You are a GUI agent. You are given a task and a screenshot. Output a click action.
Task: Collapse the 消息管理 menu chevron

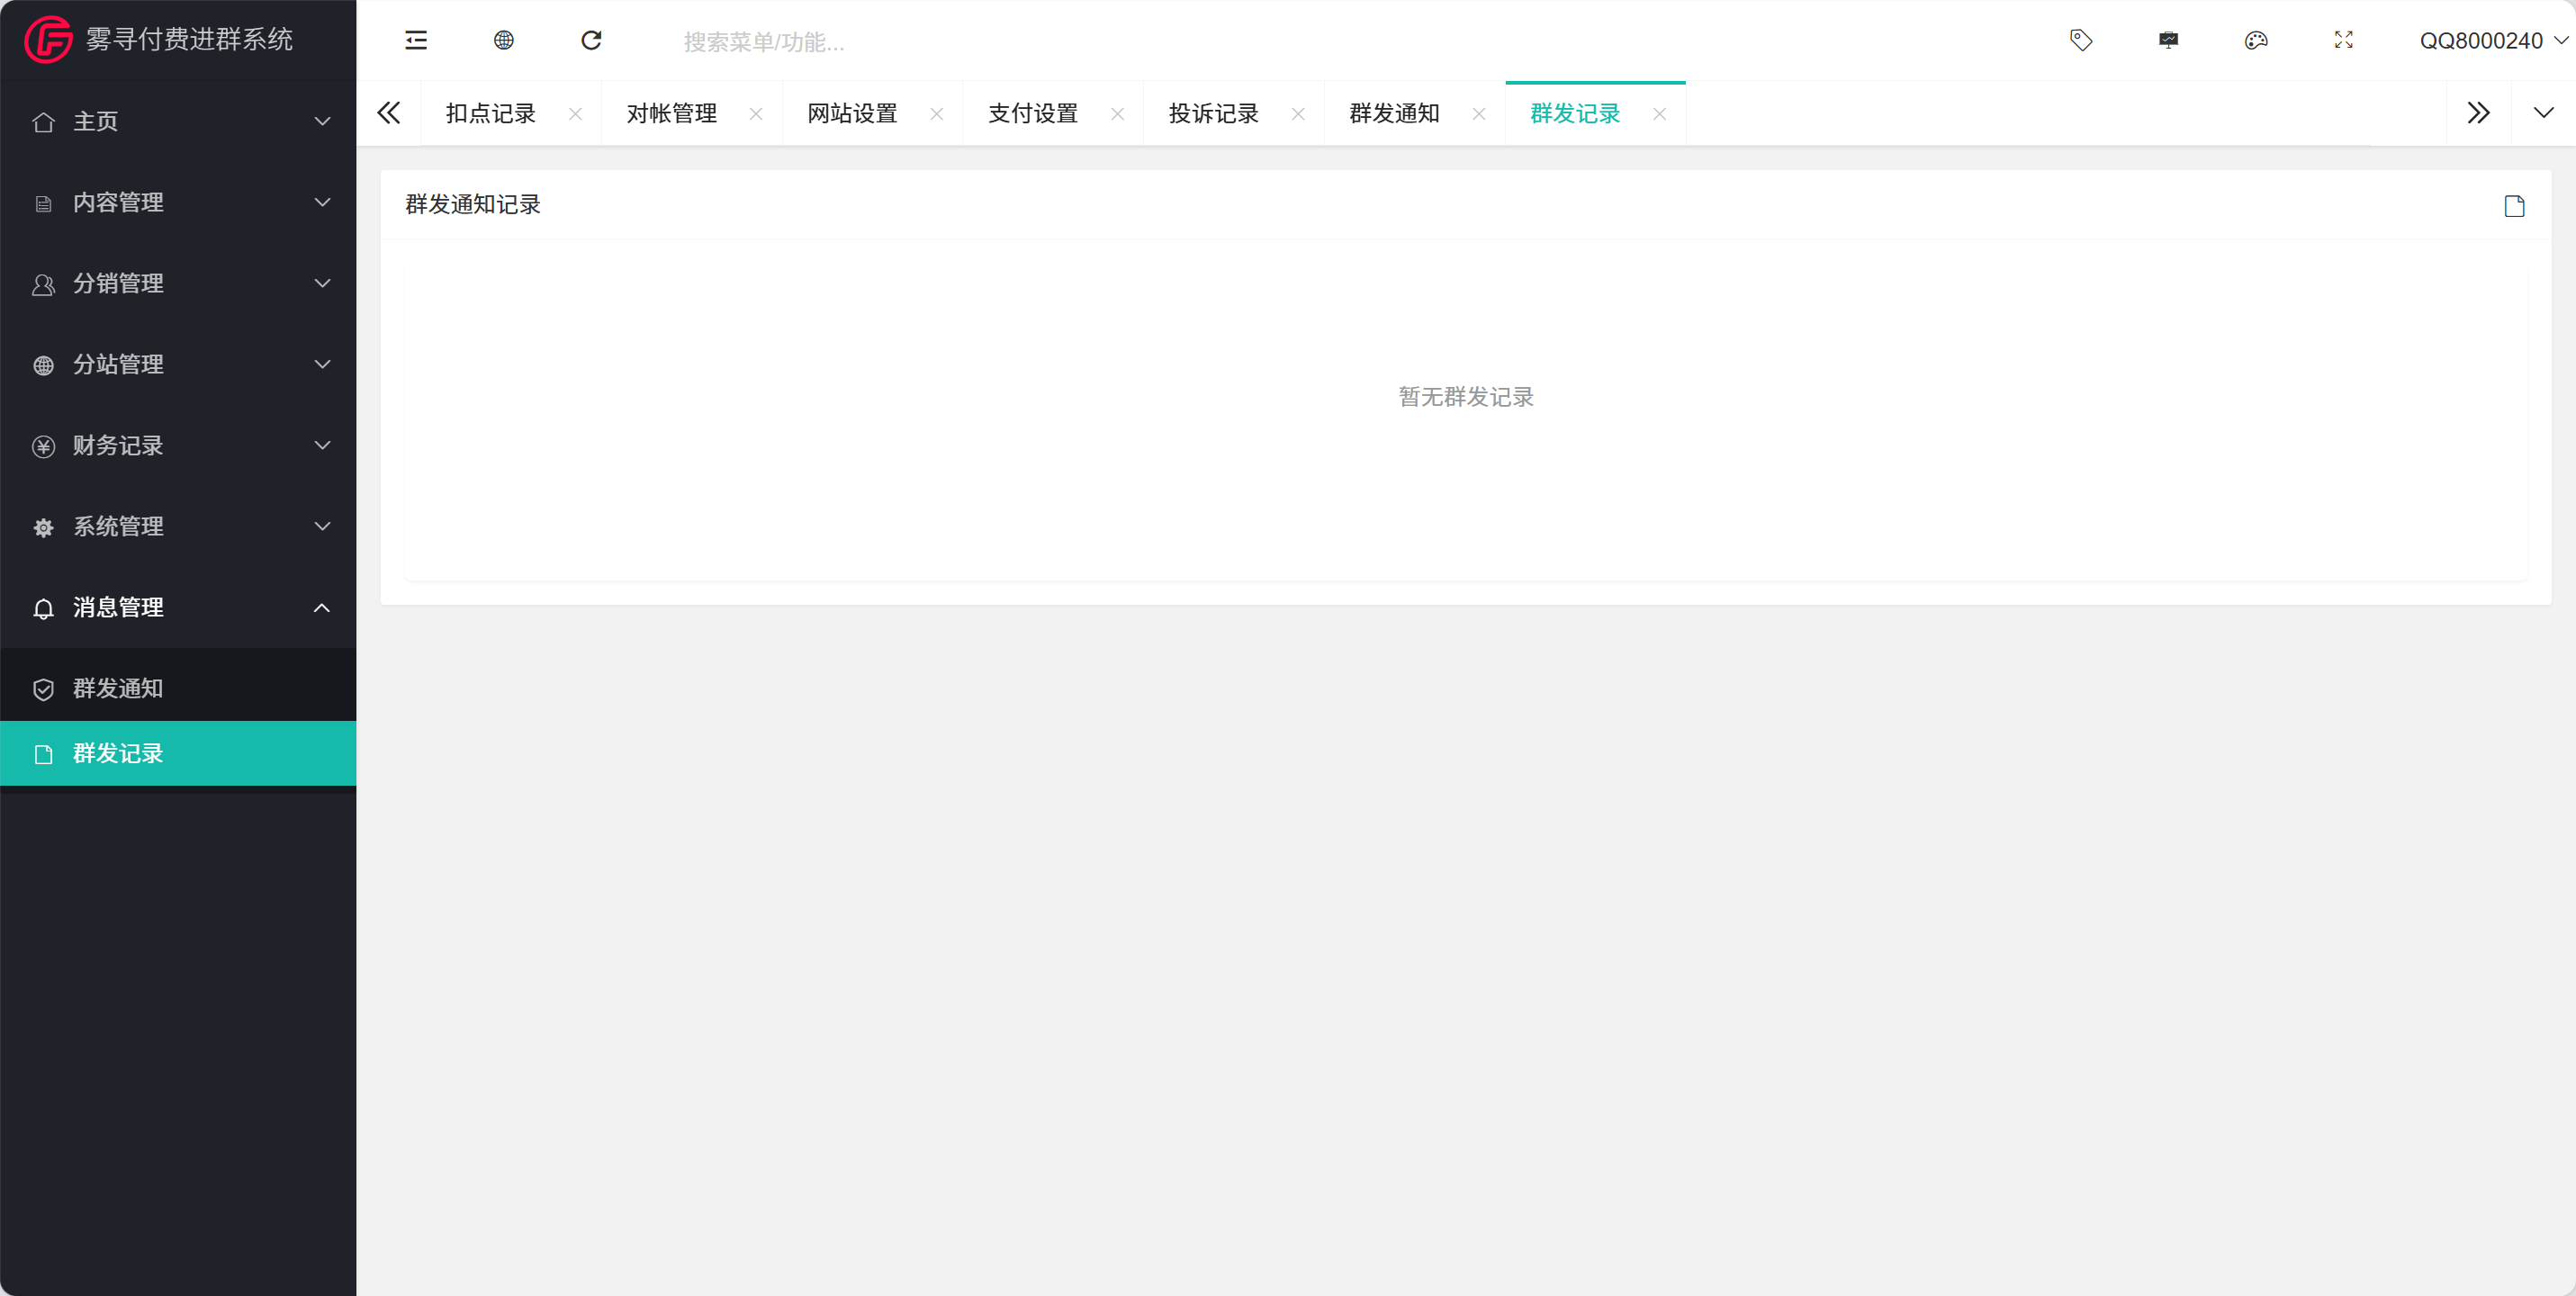323,608
